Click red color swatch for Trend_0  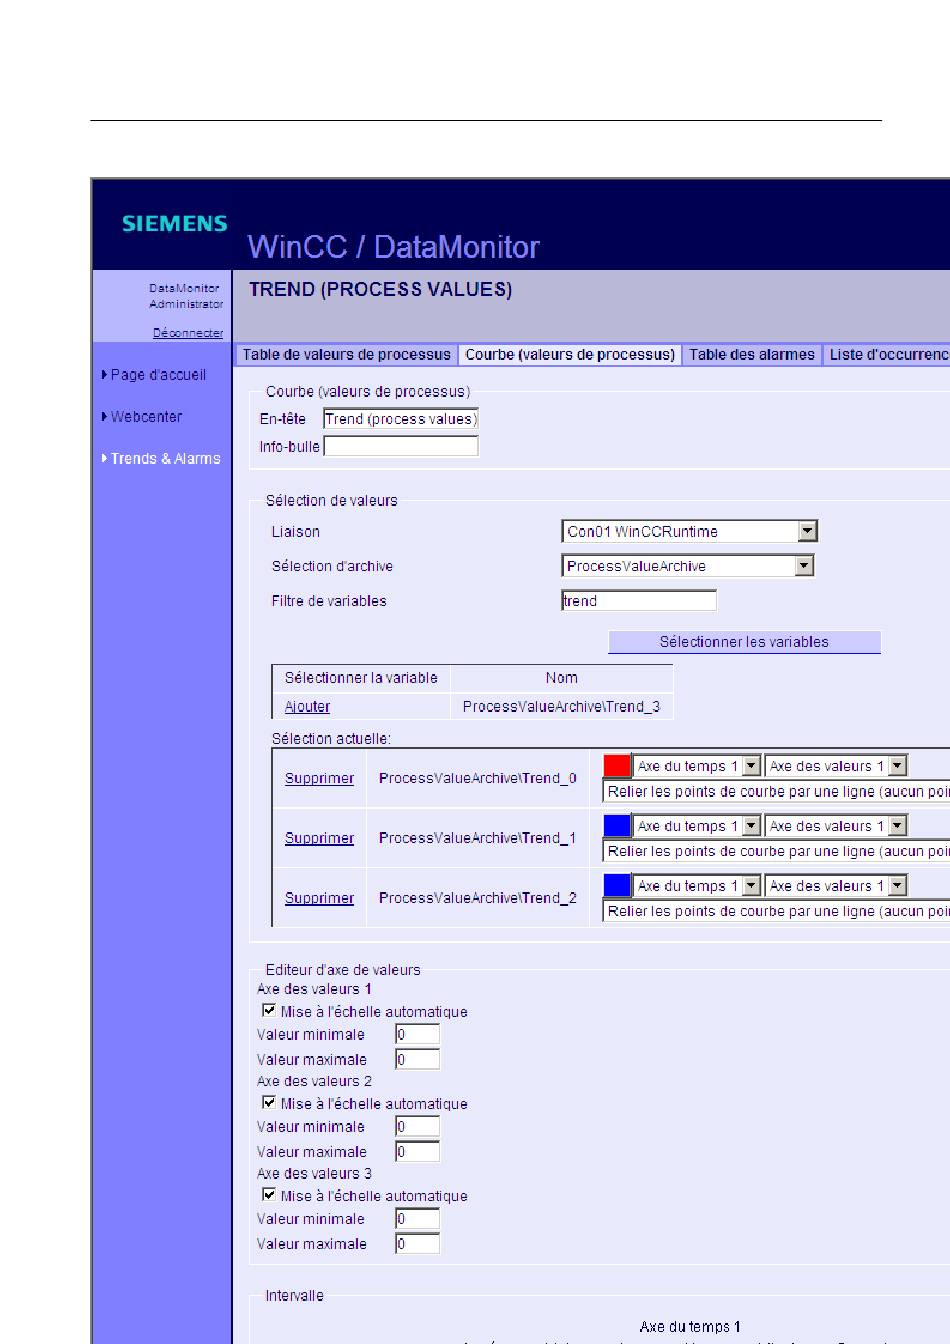click(617, 766)
